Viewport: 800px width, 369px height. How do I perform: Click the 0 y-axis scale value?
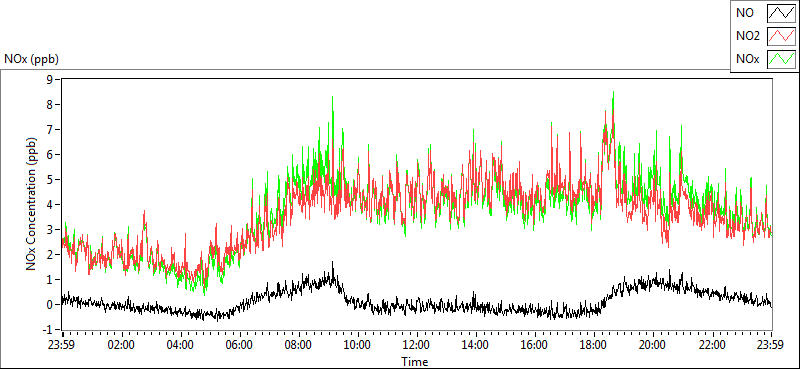click(x=50, y=305)
